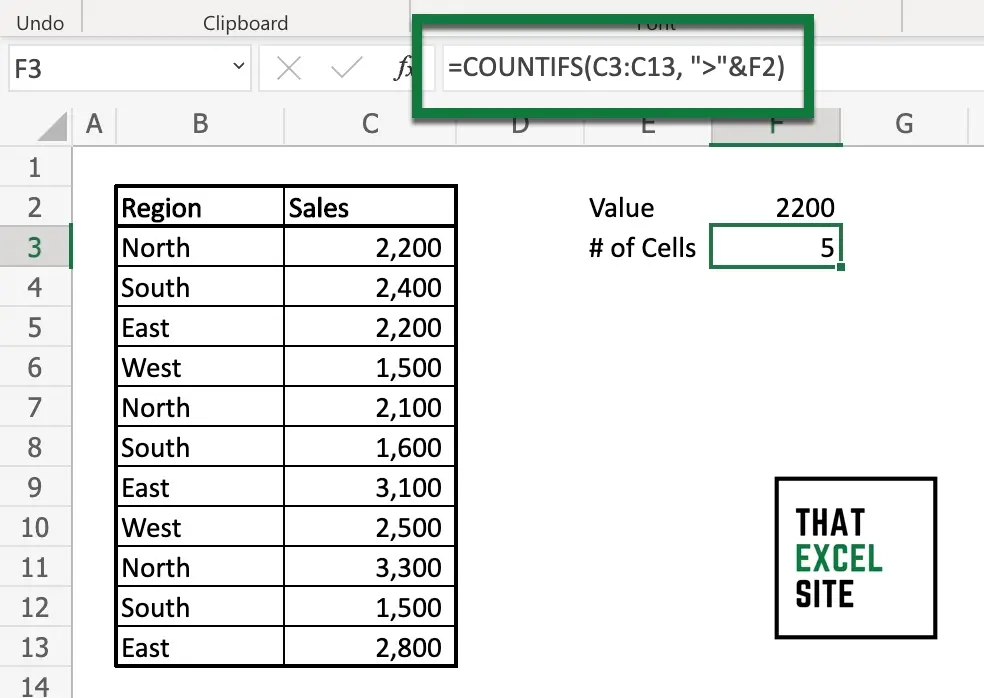Select row 9 header
Viewport: 984px width, 698px height.
coord(35,487)
